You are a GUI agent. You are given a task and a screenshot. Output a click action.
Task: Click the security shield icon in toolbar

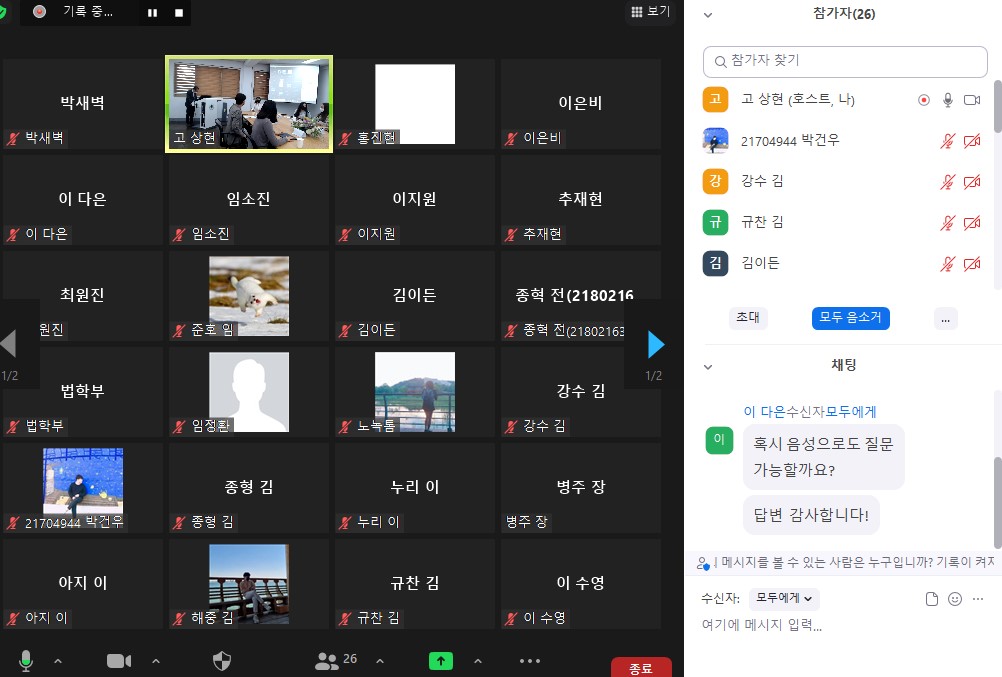(223, 661)
